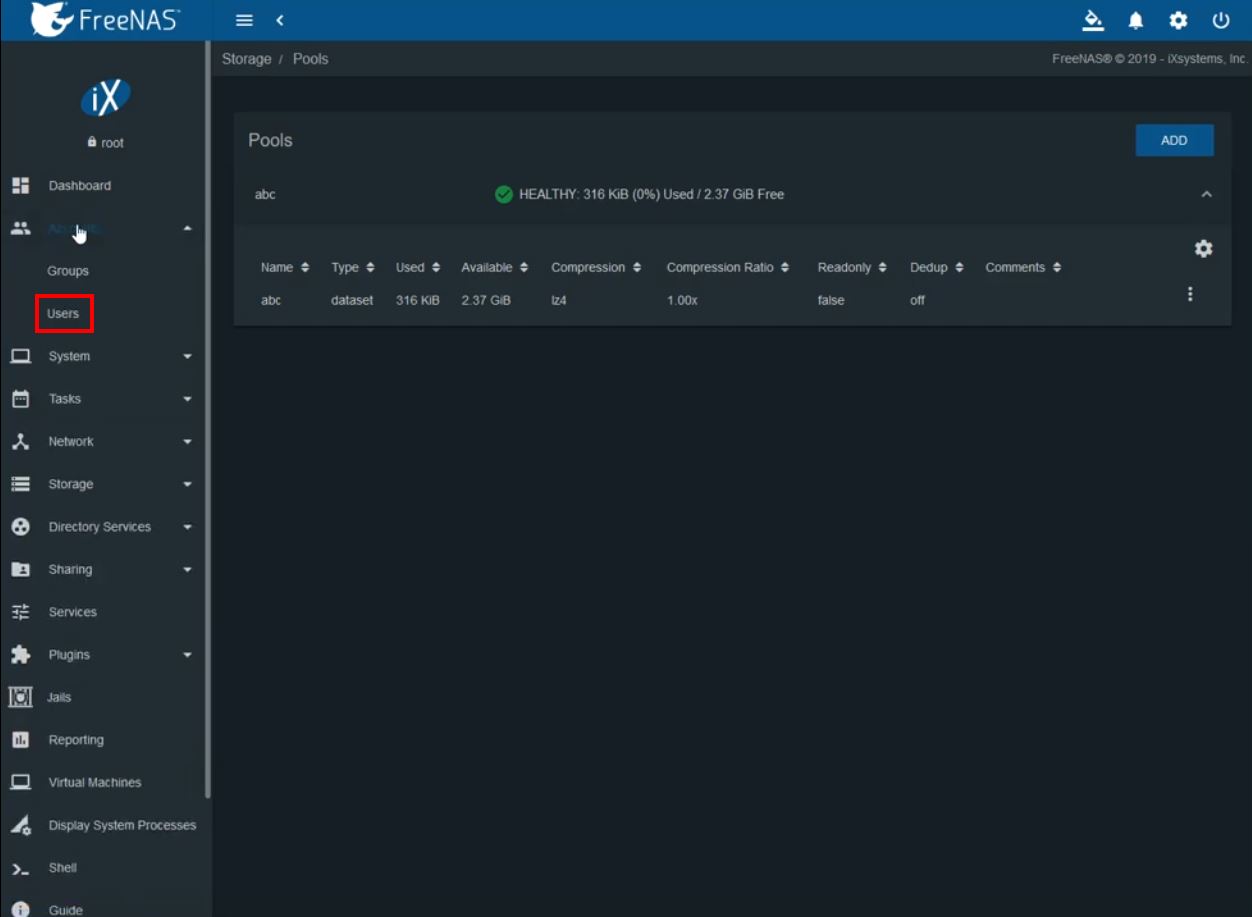Collapse the abc pool panel chevron
The height and width of the screenshot is (917, 1252).
click(x=1206, y=194)
